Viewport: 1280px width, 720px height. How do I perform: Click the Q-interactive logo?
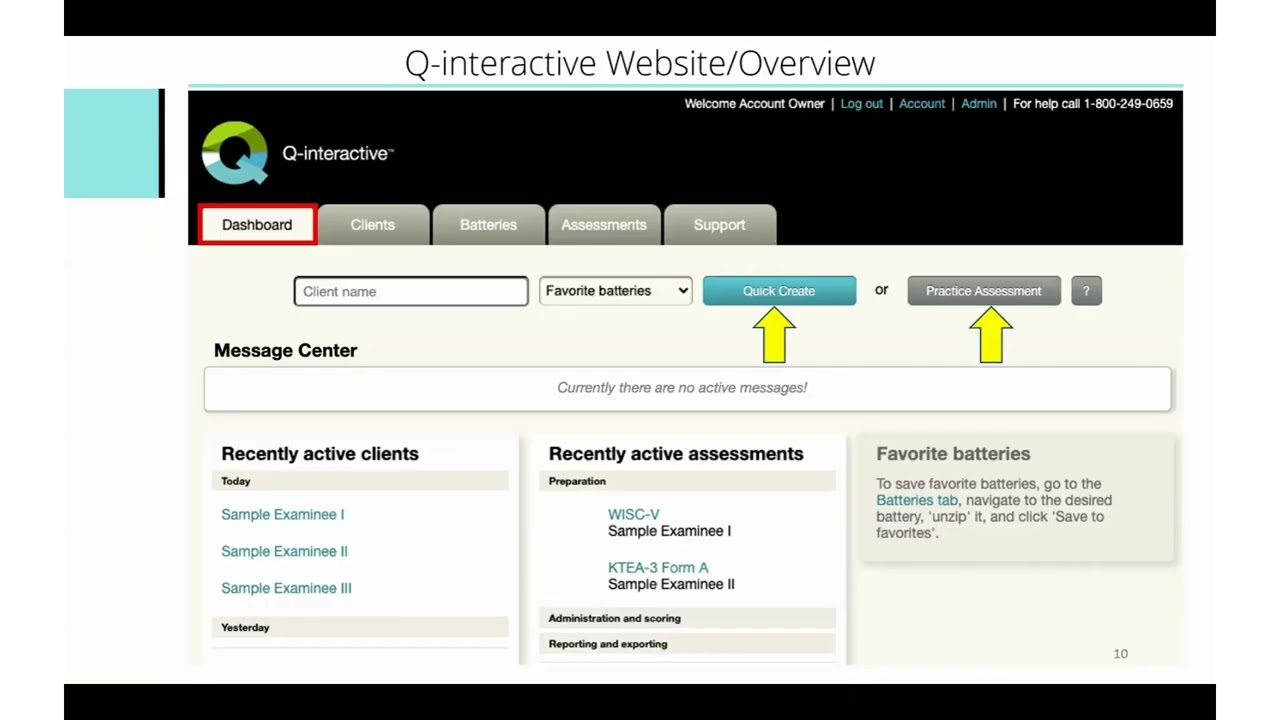pyautogui.click(x=235, y=153)
